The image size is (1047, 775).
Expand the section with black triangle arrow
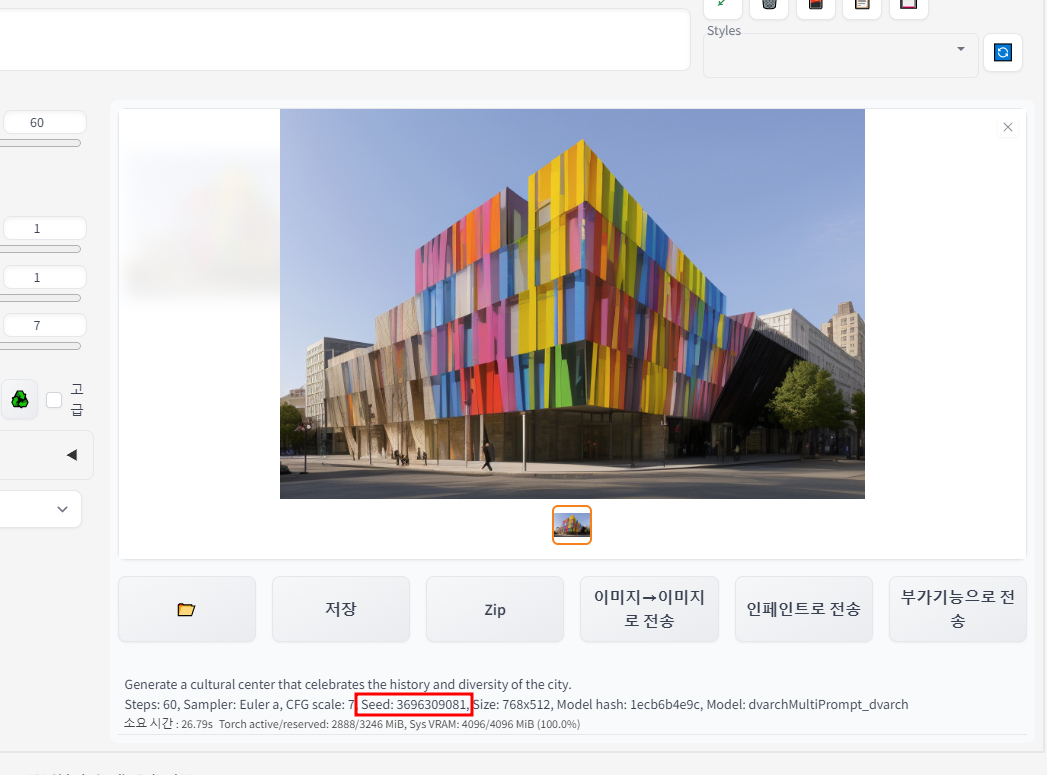tap(71, 455)
